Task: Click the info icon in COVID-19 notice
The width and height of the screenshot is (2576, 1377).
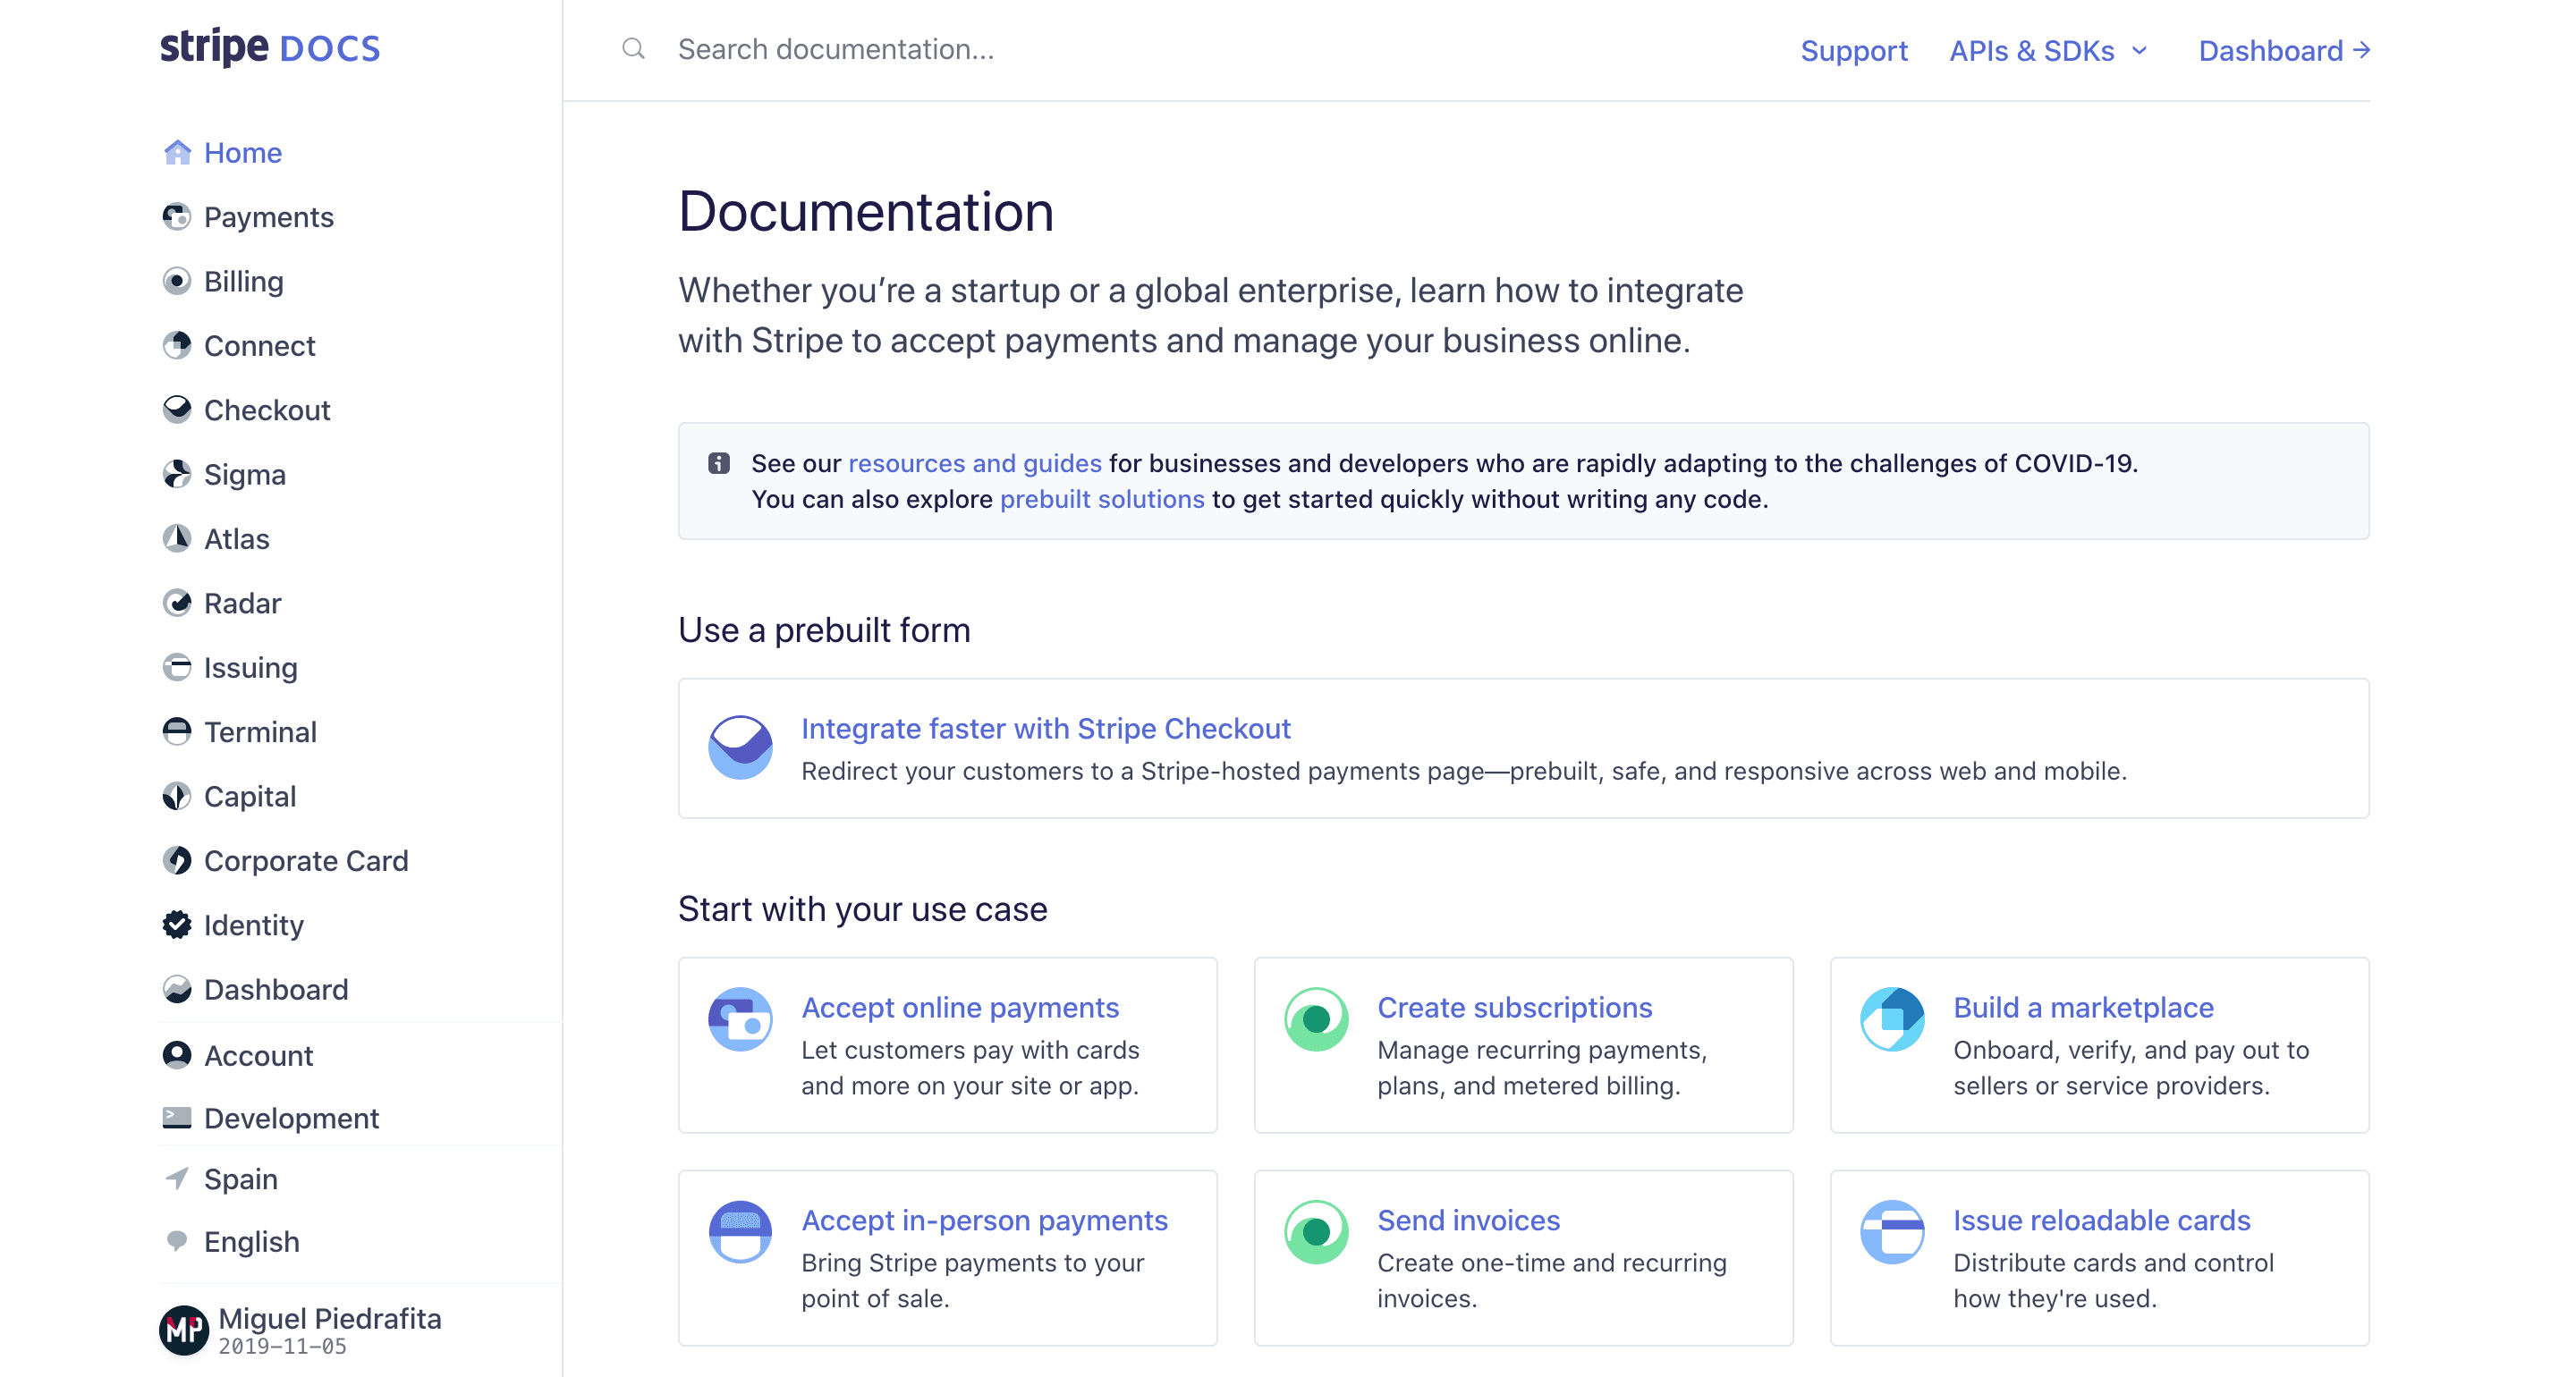Action: point(719,464)
